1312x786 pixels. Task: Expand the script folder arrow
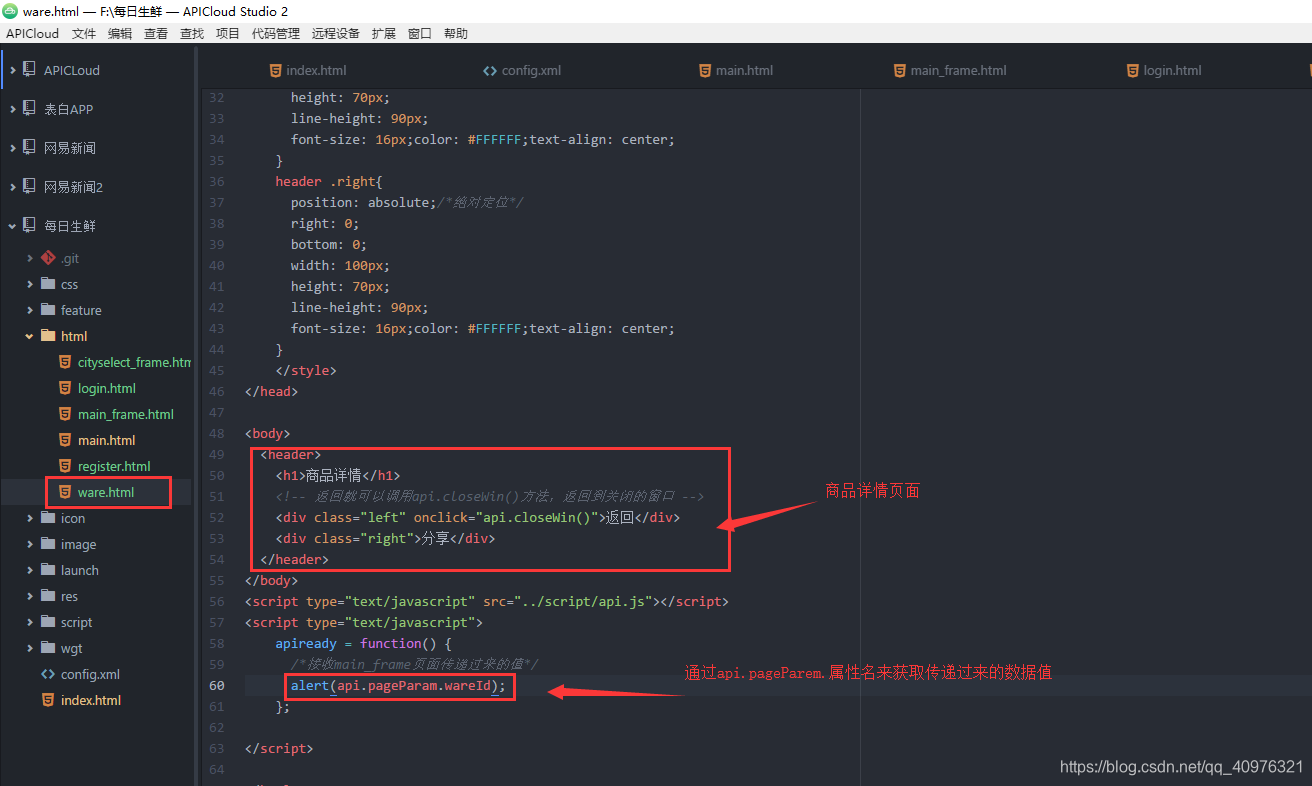30,622
